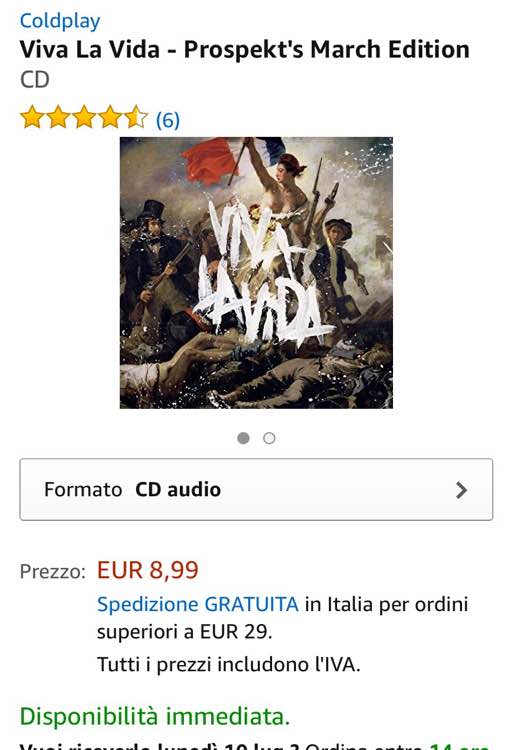Open the Formato CD audio selector
510x750 pixels.
pyautogui.click(x=256, y=489)
